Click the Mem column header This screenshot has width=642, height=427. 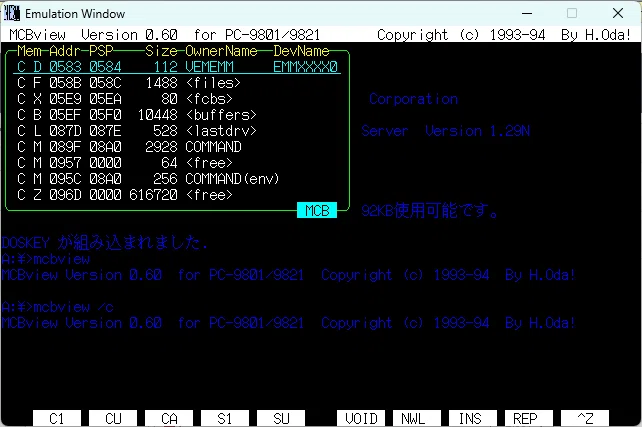pyautogui.click(x=29, y=51)
